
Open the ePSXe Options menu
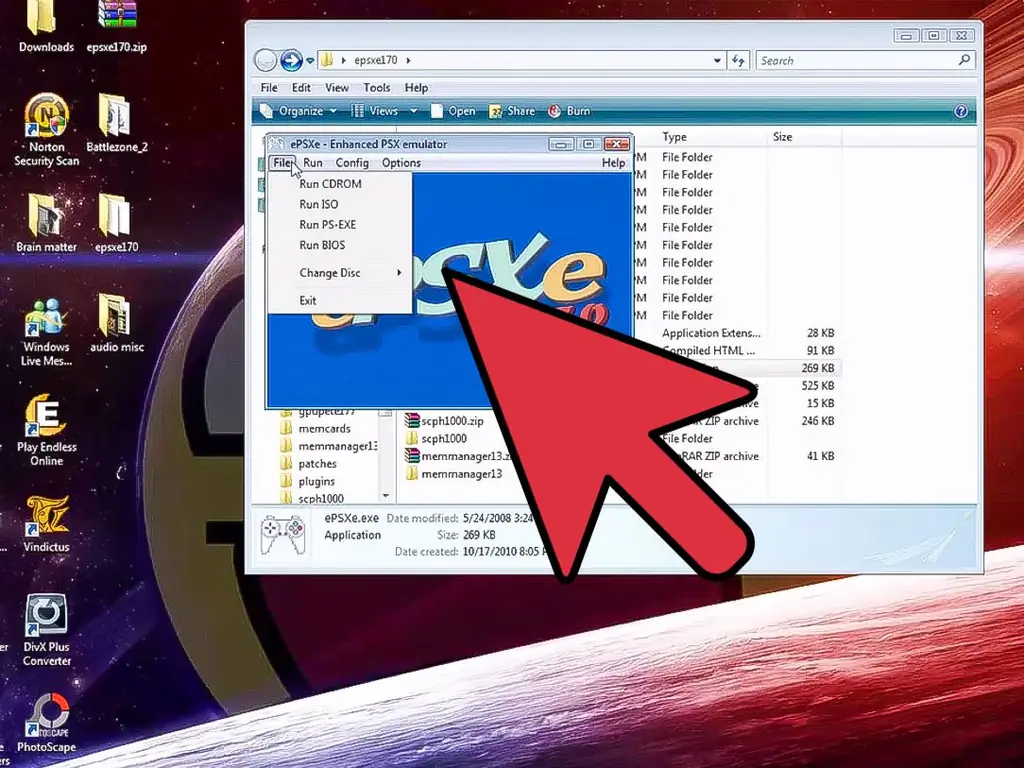pyautogui.click(x=401, y=163)
